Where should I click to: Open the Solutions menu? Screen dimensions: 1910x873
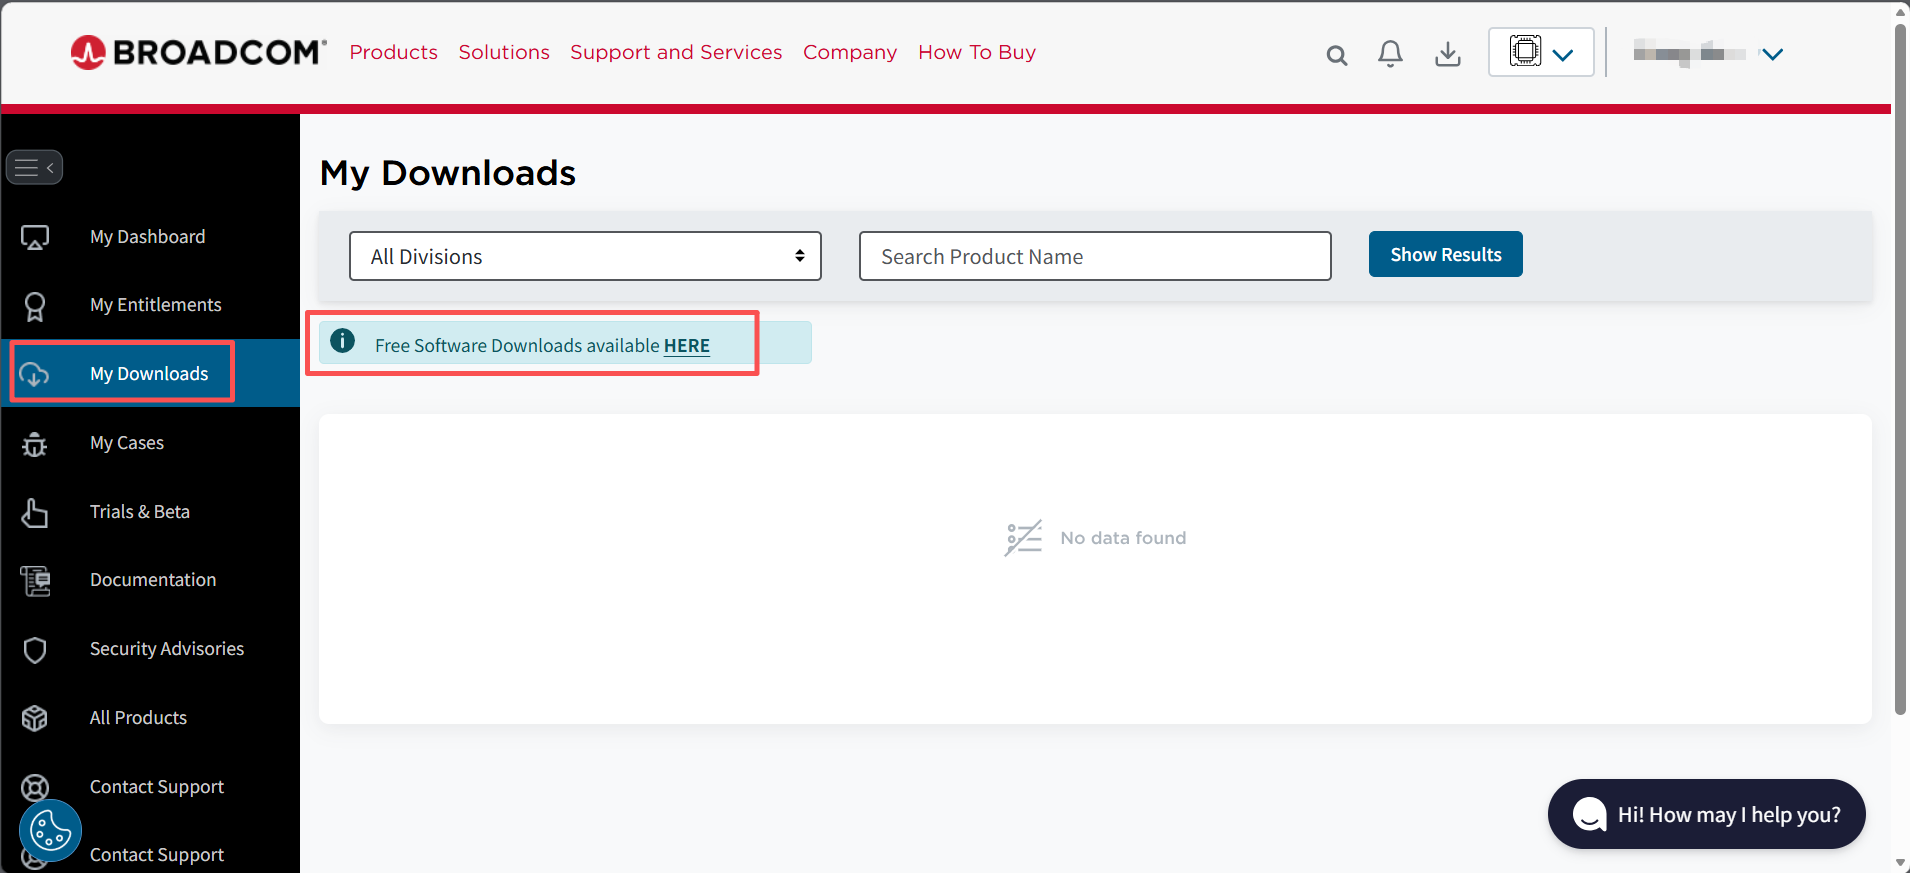pyautogui.click(x=504, y=52)
